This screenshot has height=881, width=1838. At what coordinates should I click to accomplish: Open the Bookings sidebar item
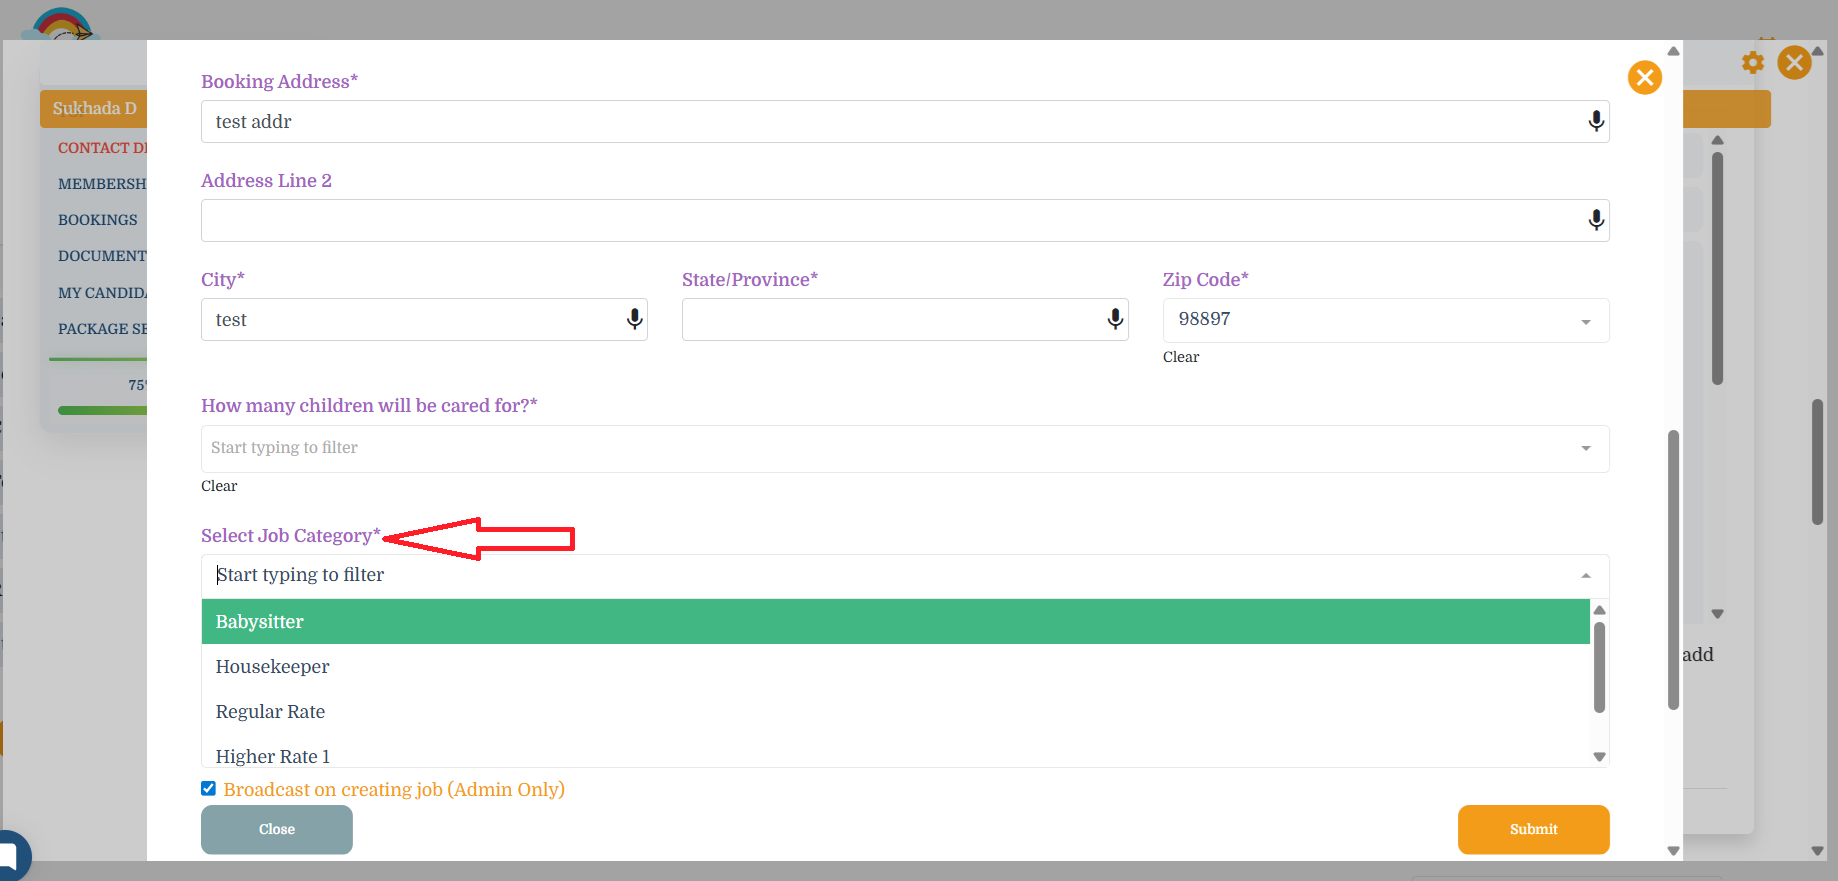[x=98, y=220]
